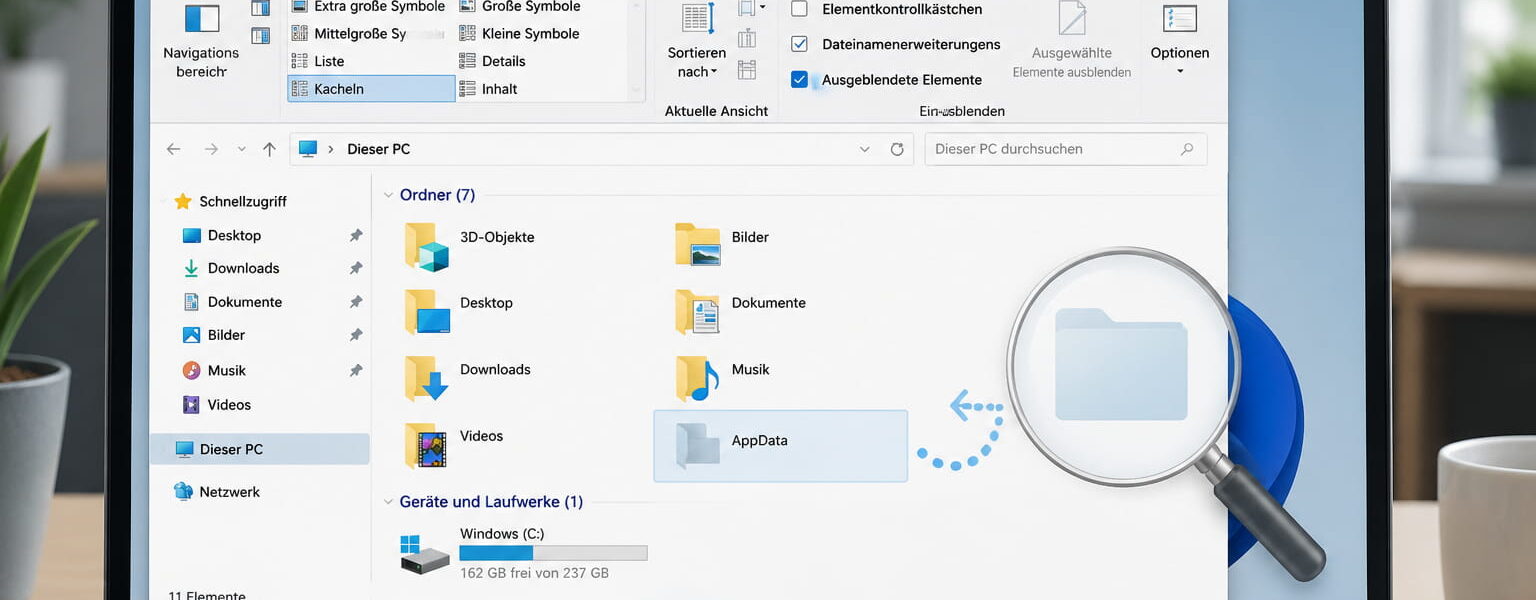Select the Downloads folder tile

[468, 378]
